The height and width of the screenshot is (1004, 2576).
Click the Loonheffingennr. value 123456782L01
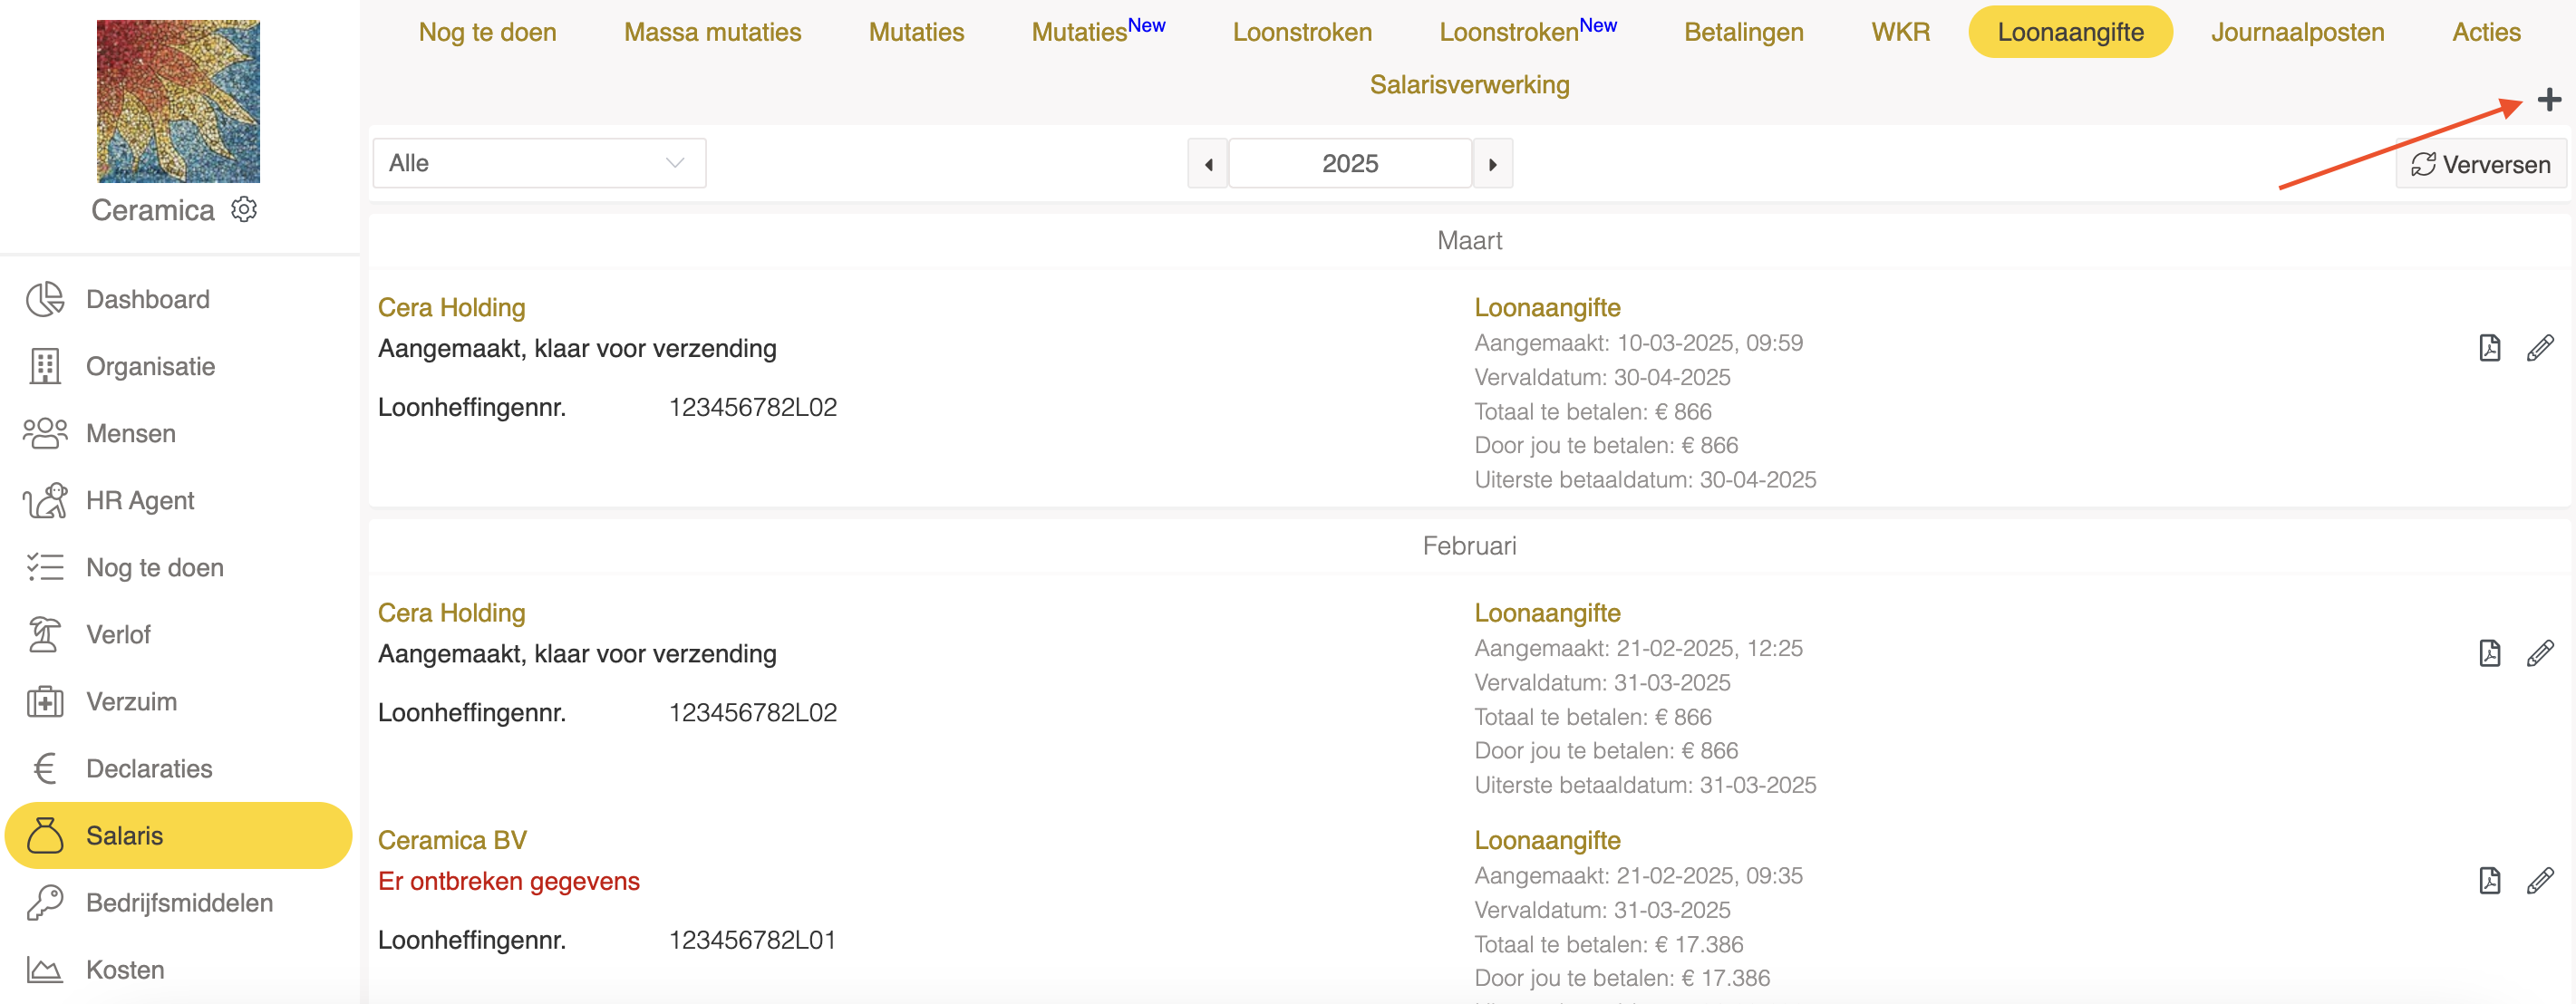point(752,940)
